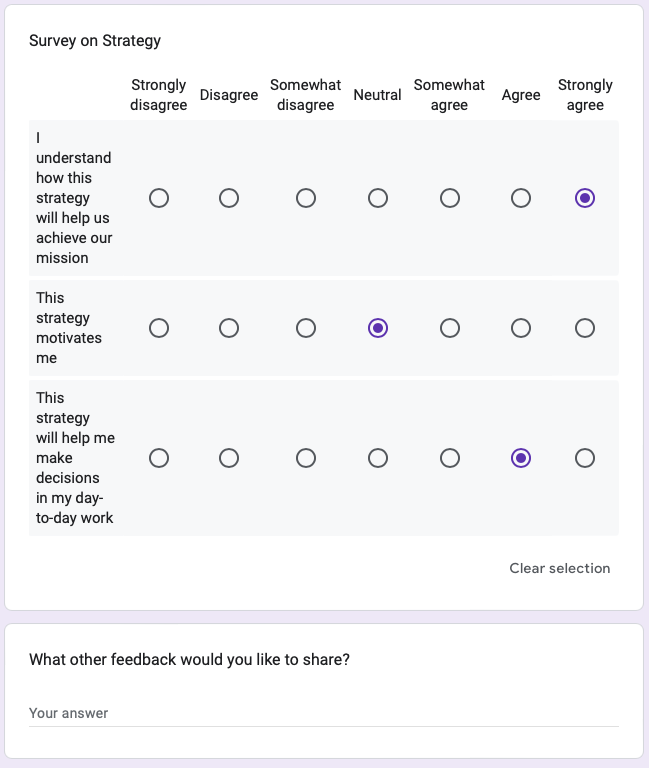Pick Neutral for day-to-day decisions row

(378, 458)
